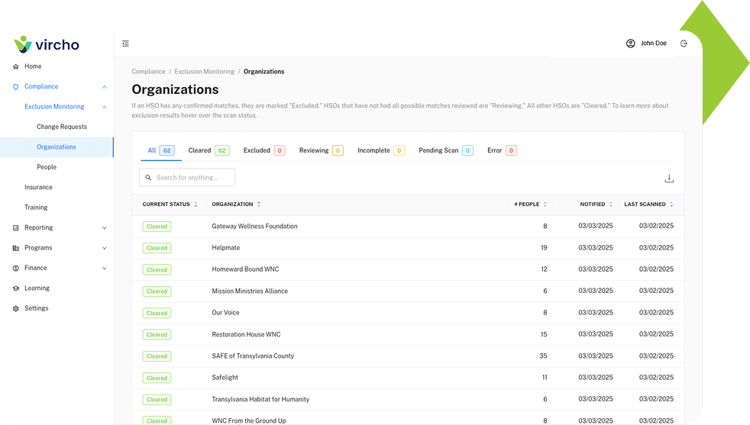
Task: Click the Home house icon in sidebar
Action: (16, 66)
